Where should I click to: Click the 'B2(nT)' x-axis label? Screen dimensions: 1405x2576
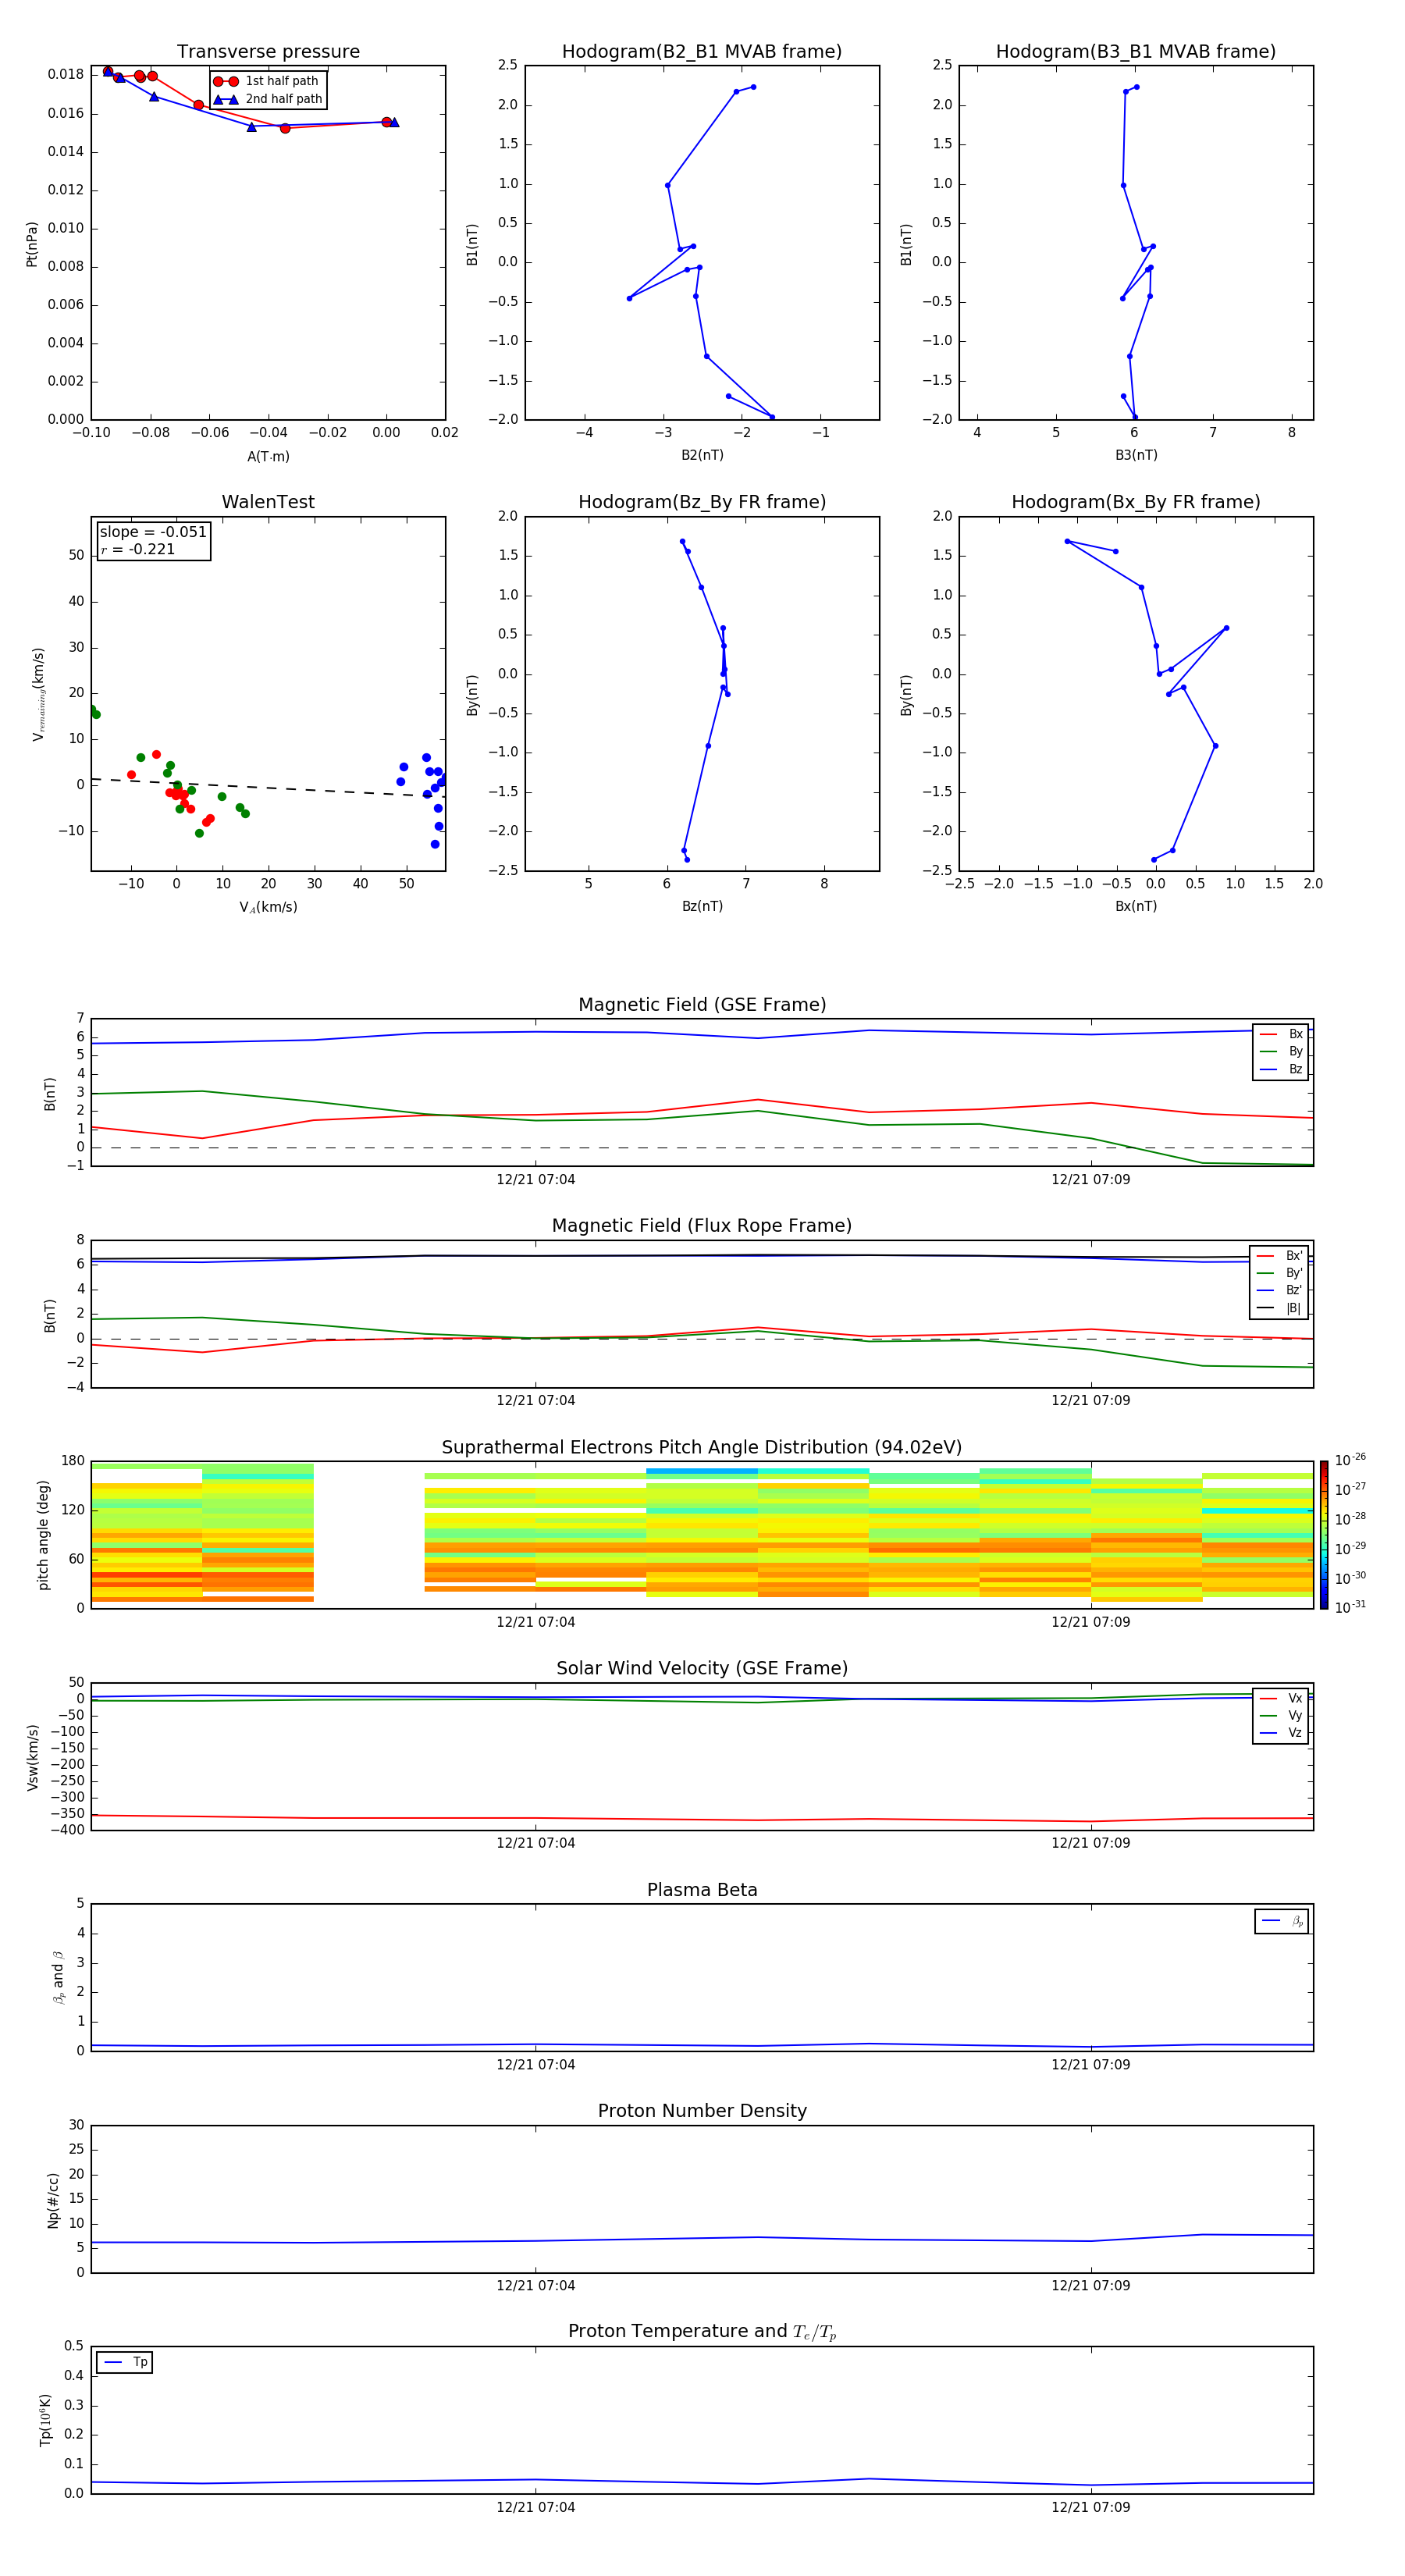click(702, 455)
